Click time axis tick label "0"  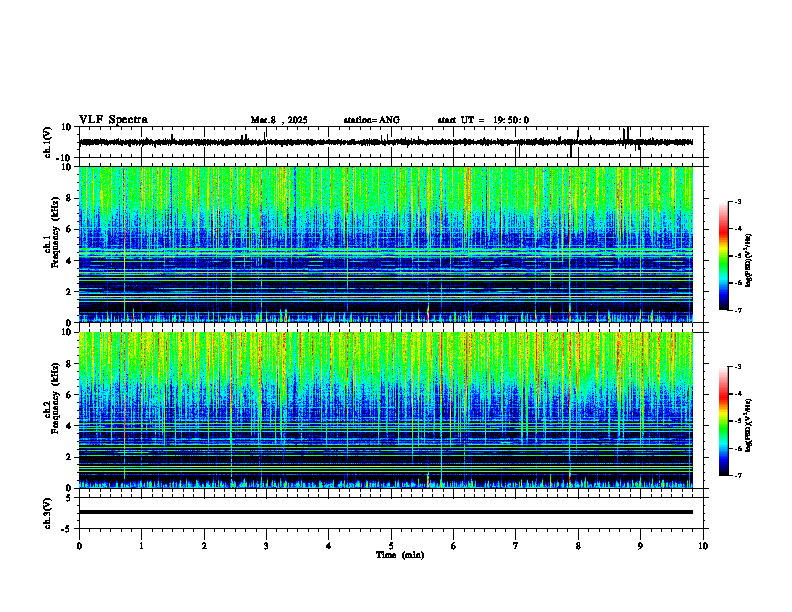[79, 546]
